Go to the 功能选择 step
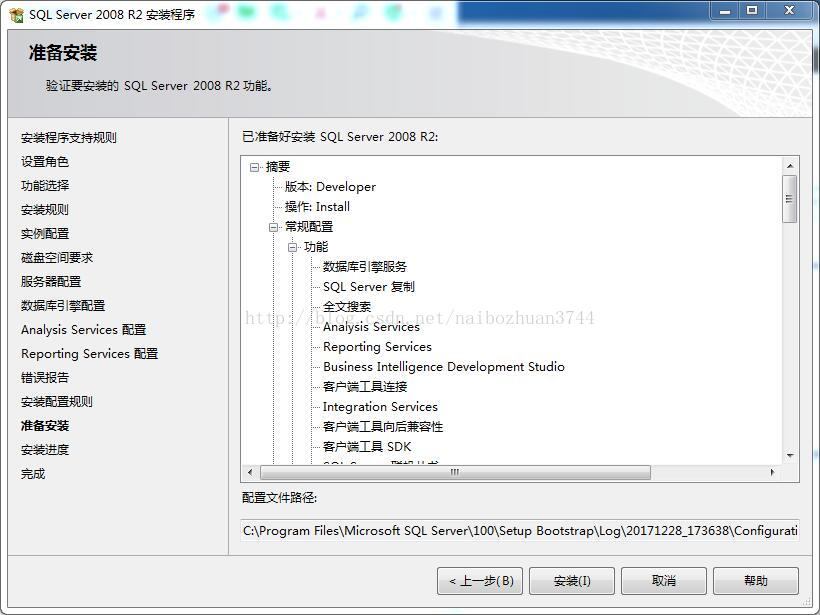 [45, 186]
